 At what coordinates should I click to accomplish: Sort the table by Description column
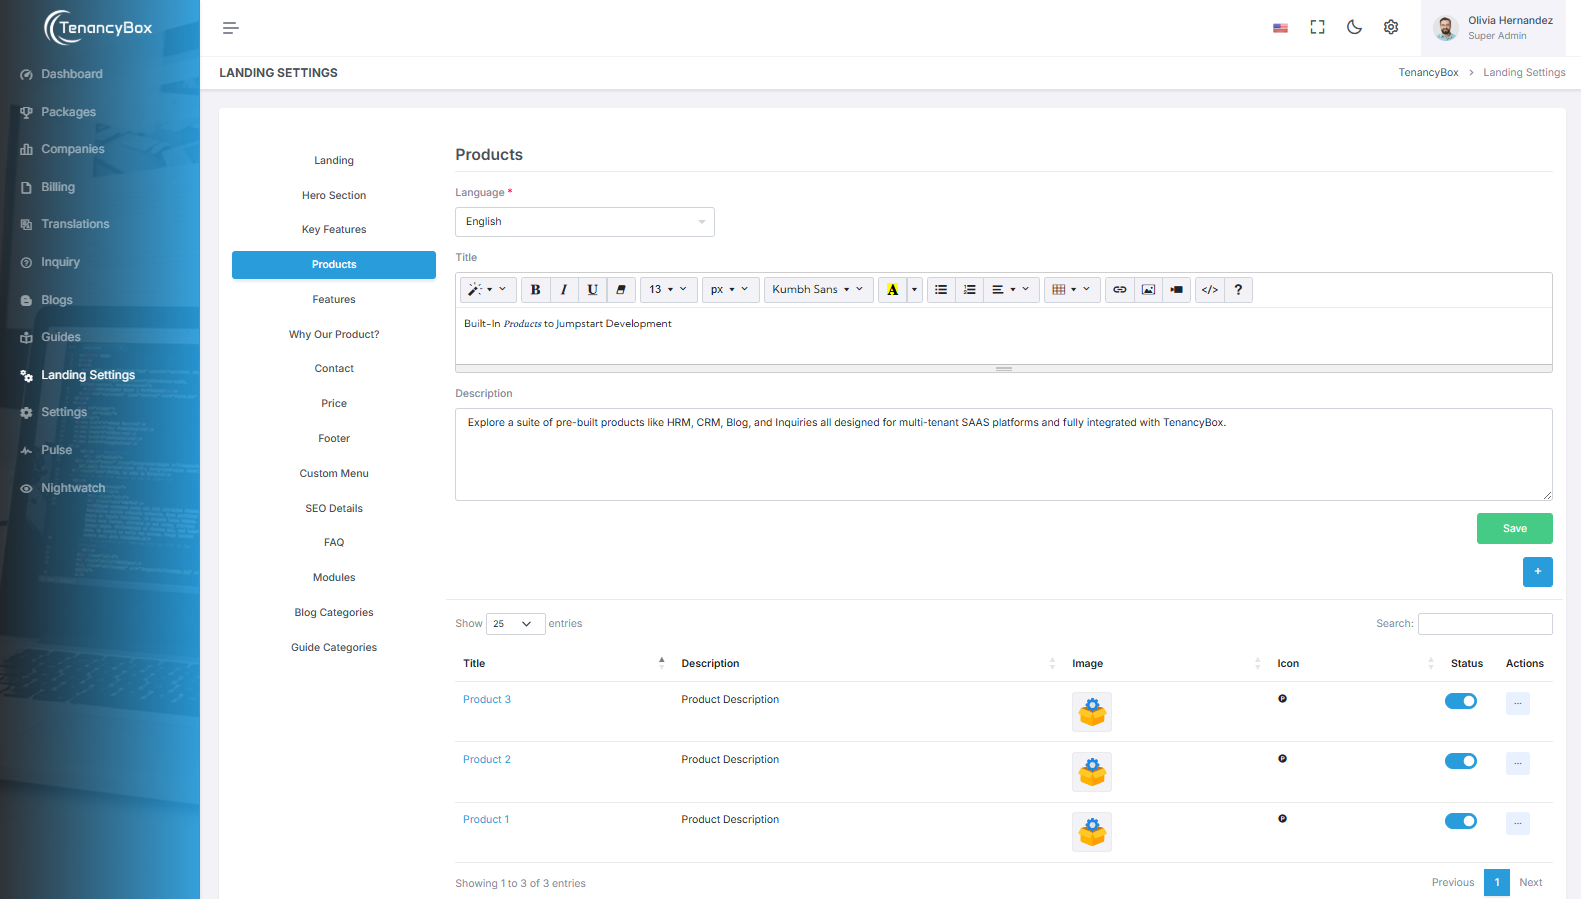[867, 664]
